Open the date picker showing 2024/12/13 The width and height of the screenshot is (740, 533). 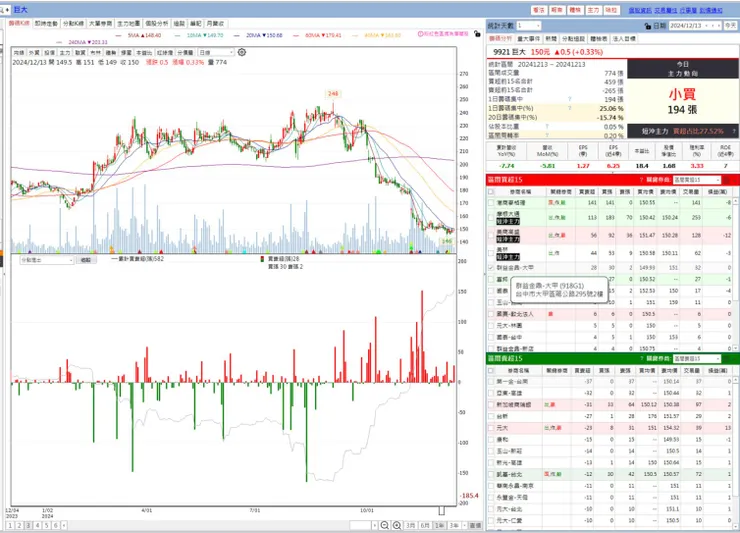click(695, 25)
